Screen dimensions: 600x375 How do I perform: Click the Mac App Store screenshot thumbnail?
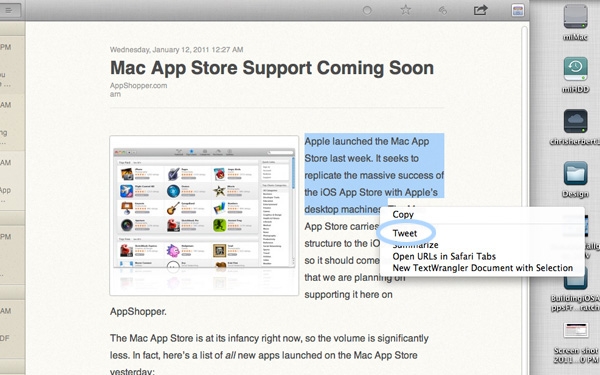[x=204, y=215]
